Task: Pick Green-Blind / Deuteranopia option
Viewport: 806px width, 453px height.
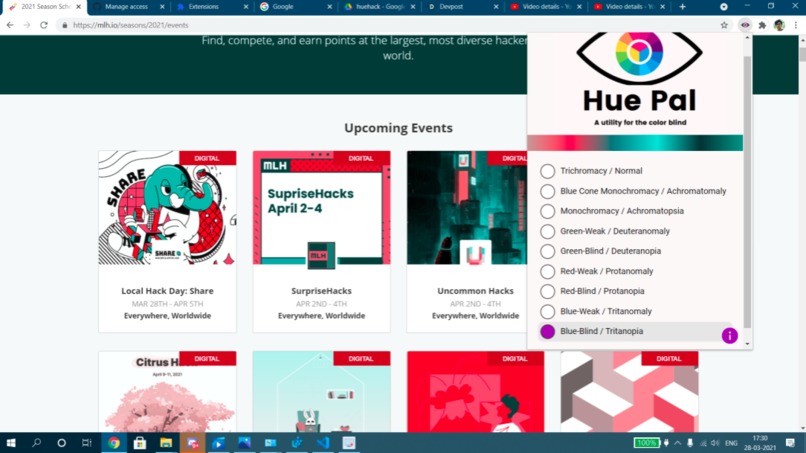Action: (547, 251)
